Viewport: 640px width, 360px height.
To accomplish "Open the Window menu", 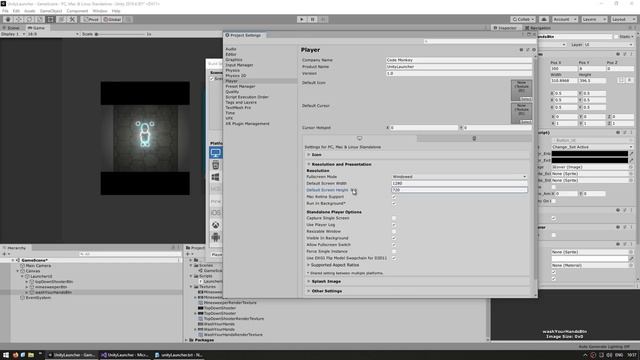I will pyautogui.click(x=100, y=11).
